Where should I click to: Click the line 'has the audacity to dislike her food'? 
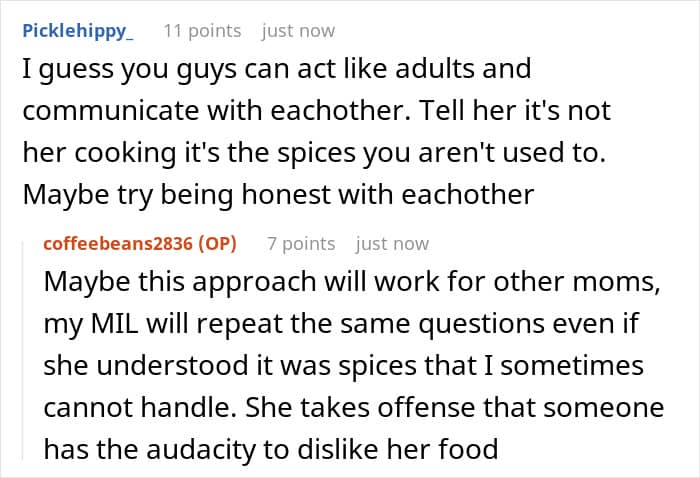pos(270,447)
